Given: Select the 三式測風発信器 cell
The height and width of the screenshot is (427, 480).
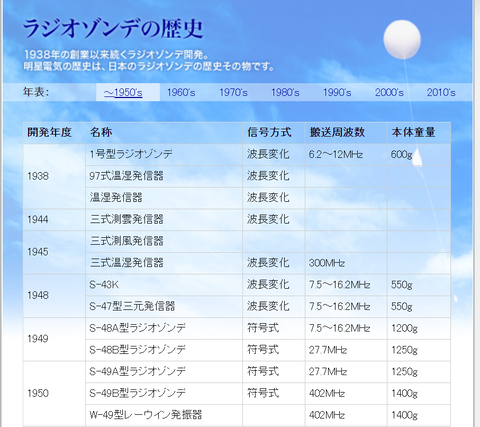Looking at the screenshot, I should 164,241.
